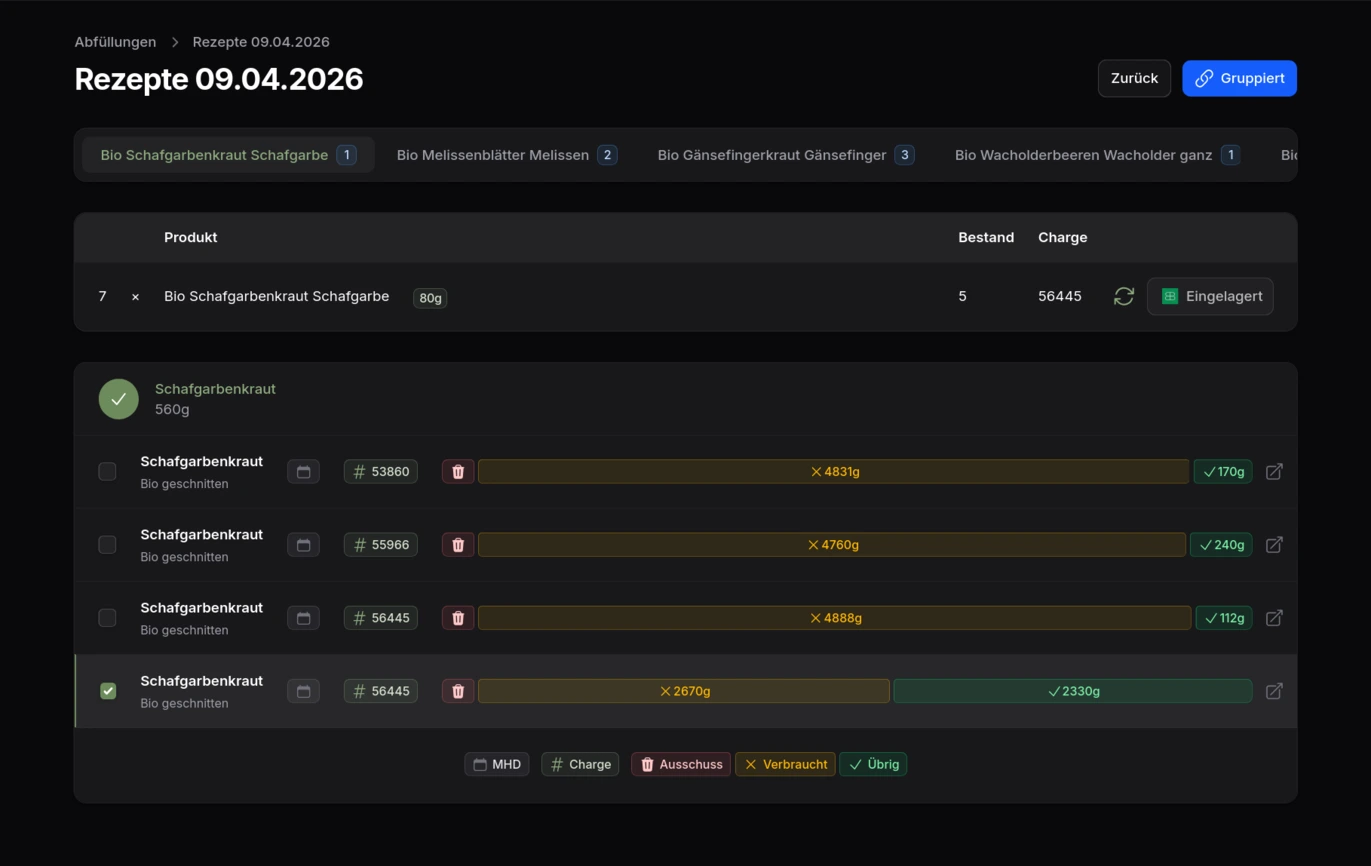Select the Bio Wacholderbeeren Wacholder ganz tab
The height and width of the screenshot is (866, 1371).
(1096, 155)
